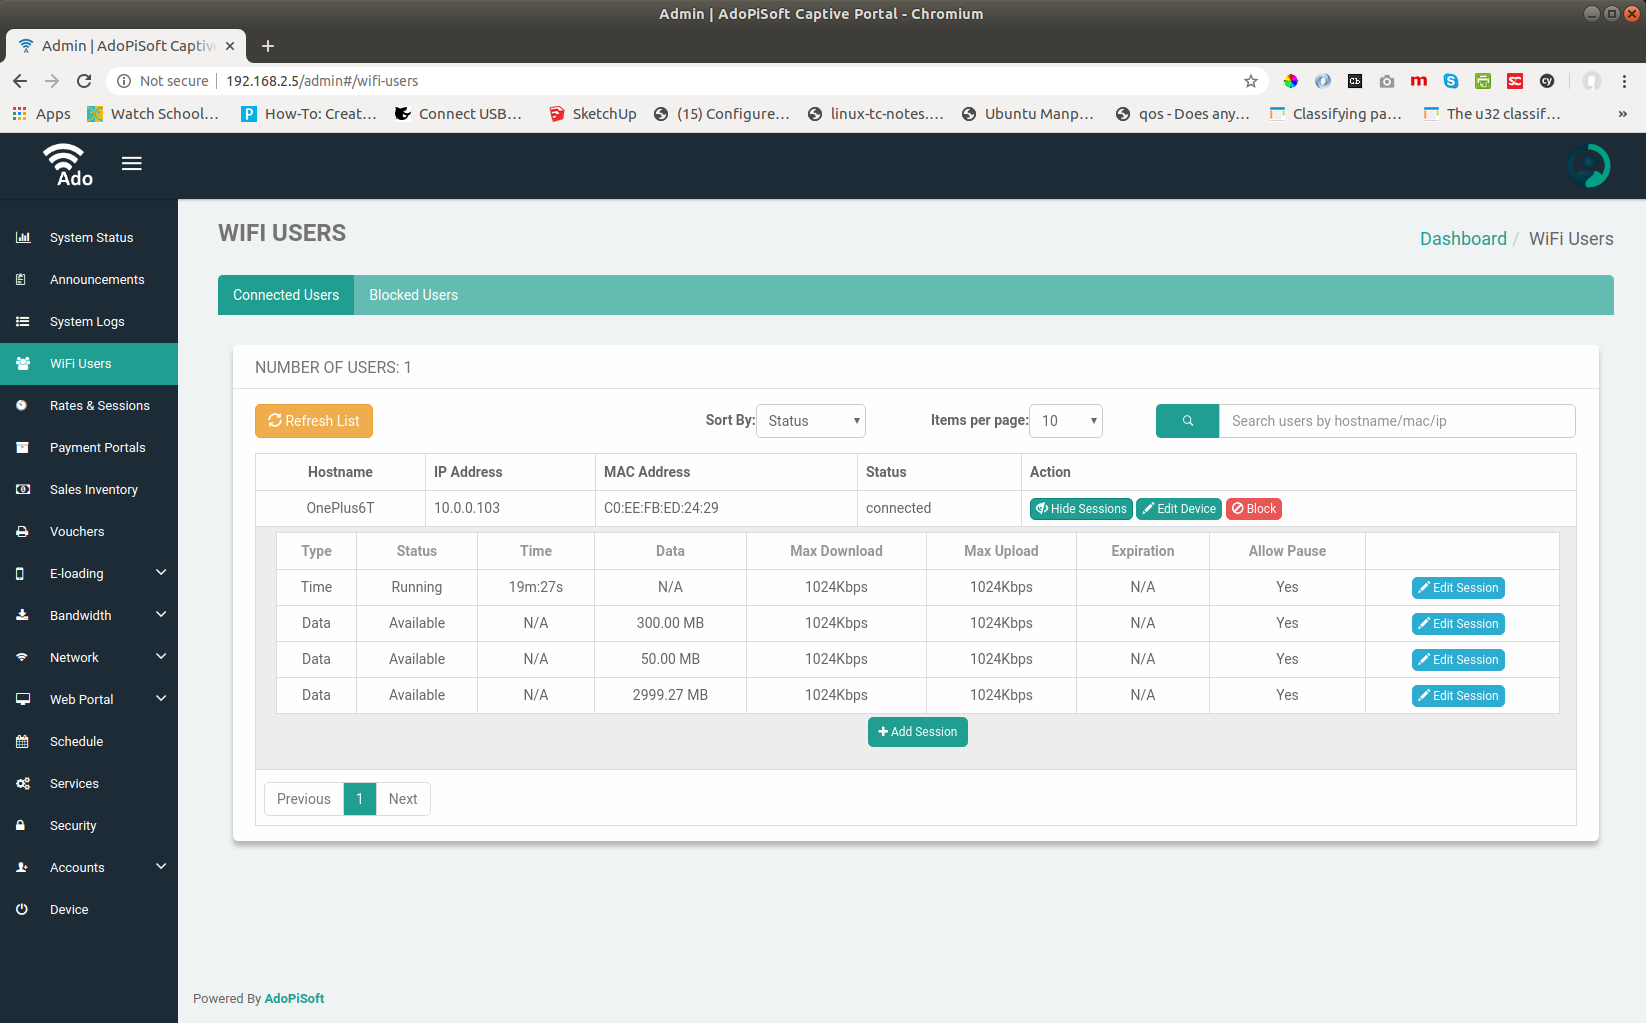Click the hamburger menu icon in header
Image resolution: width=1646 pixels, height=1023 pixels.
[131, 164]
